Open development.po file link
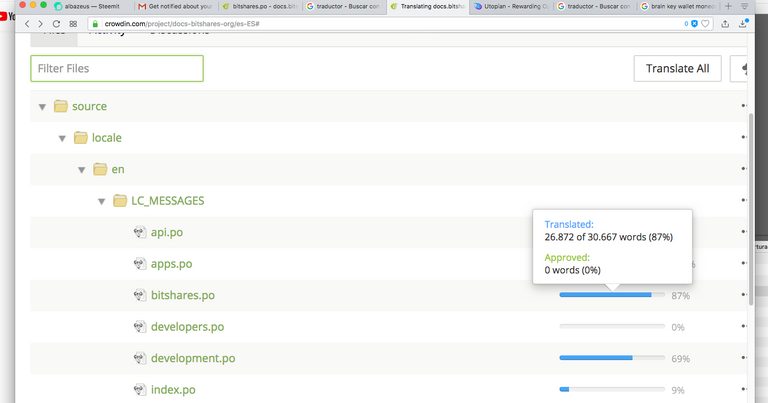The width and height of the screenshot is (768, 403). tap(193, 358)
